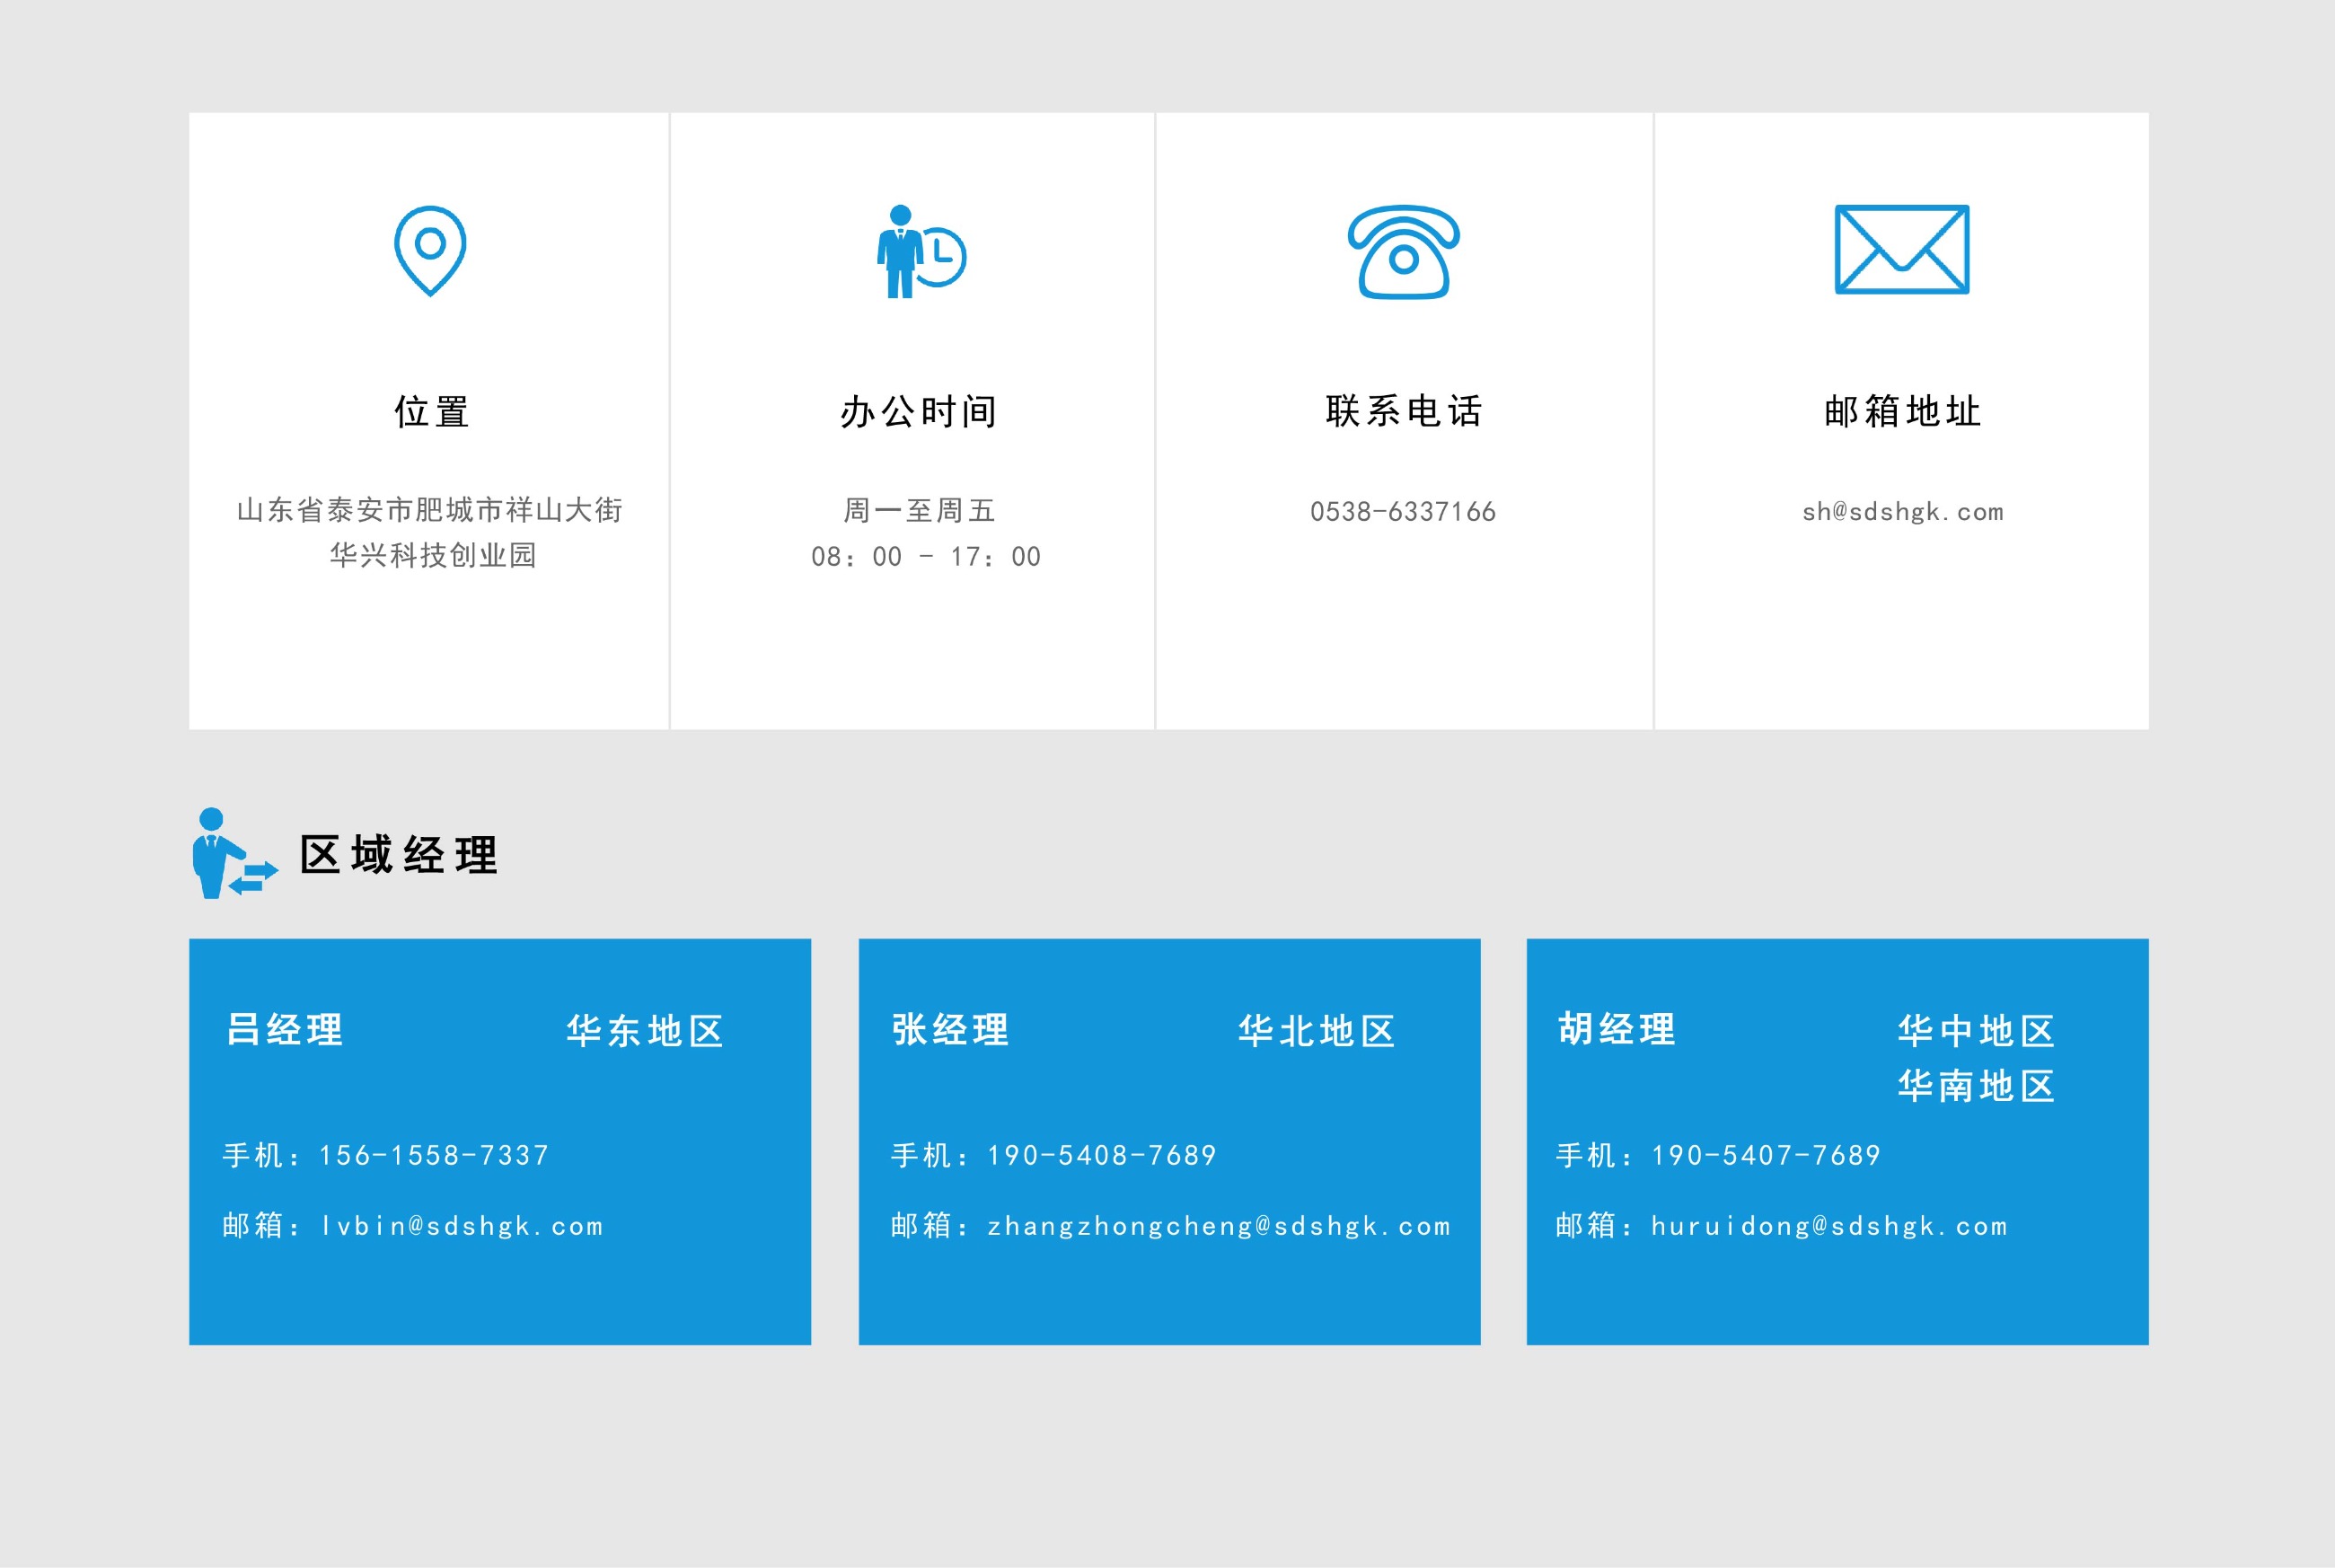
Task: Open email huruidong@sdshgk.com
Action: coord(1829,1226)
